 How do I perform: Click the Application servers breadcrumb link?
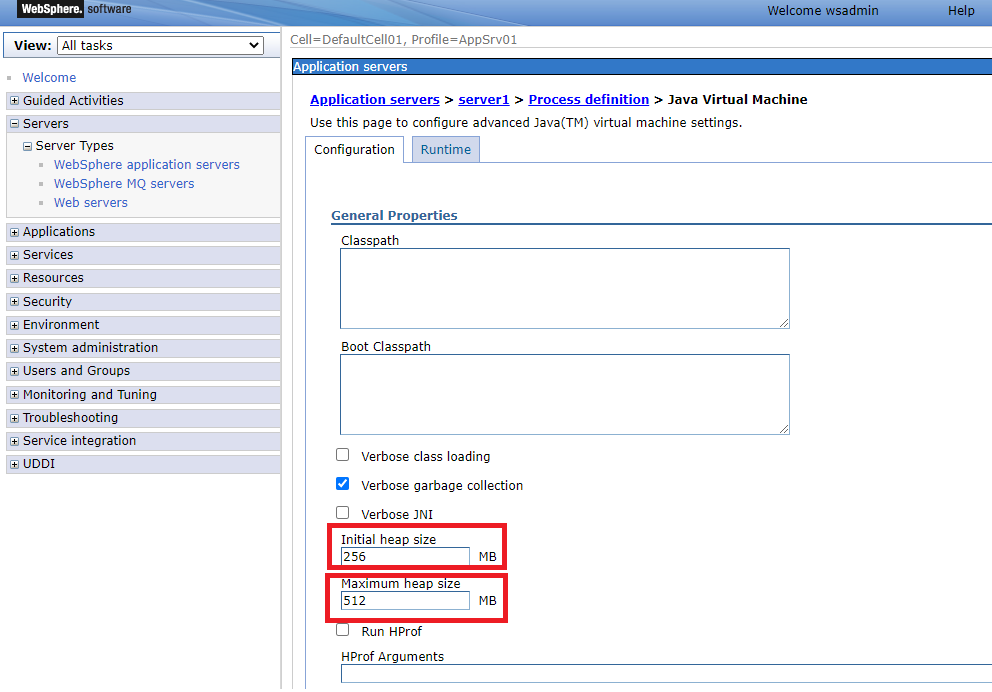point(375,99)
